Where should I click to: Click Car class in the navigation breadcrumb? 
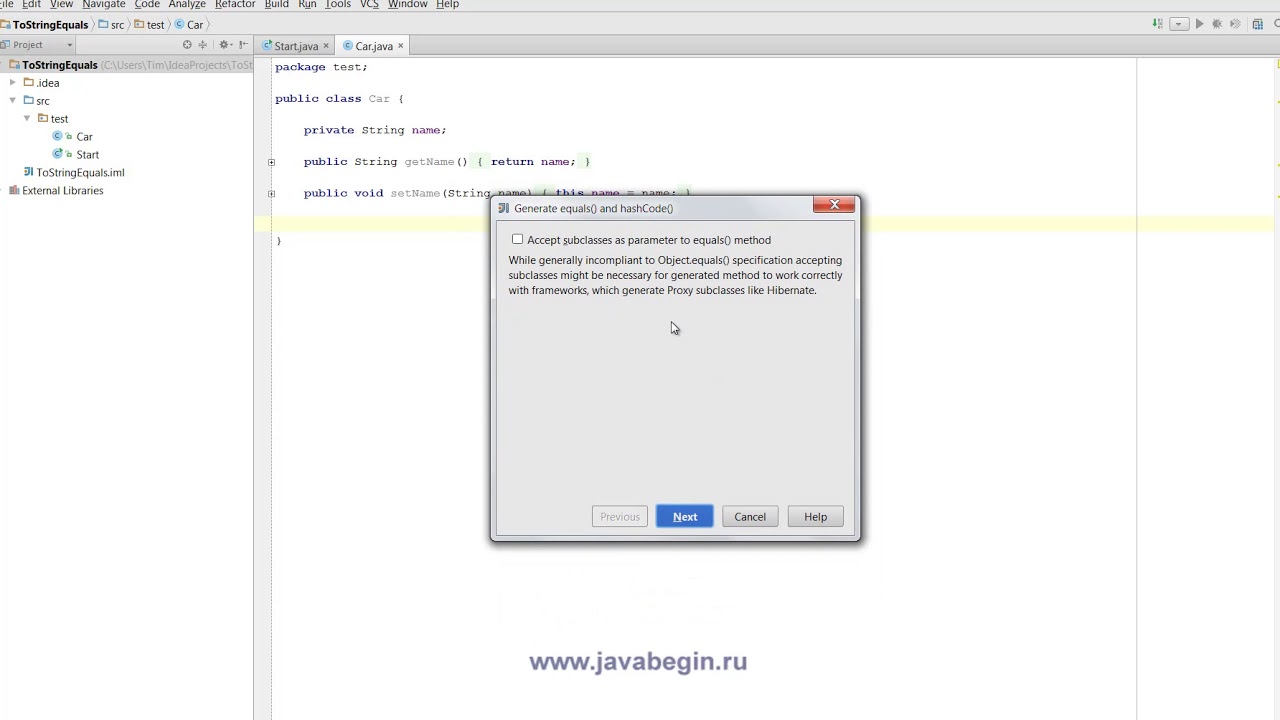tap(189, 25)
